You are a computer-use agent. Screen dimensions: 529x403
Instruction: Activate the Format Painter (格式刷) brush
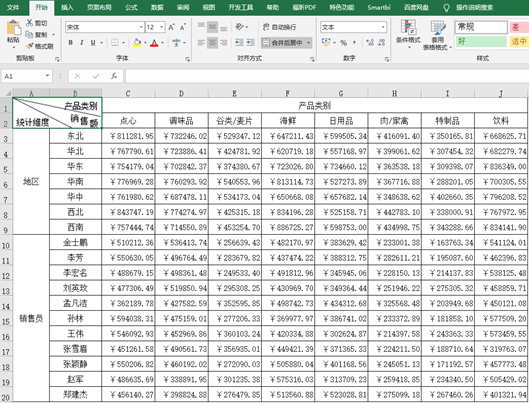point(30,46)
